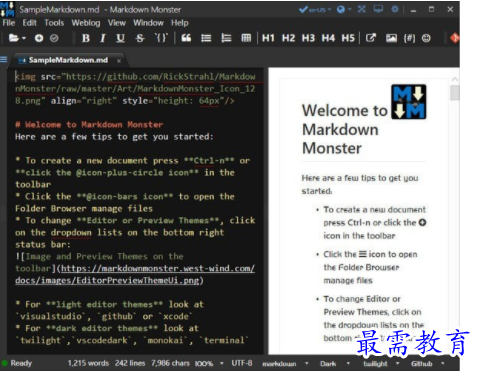The image size is (478, 374).
Task: Open the Tools menu
Action: (54, 23)
